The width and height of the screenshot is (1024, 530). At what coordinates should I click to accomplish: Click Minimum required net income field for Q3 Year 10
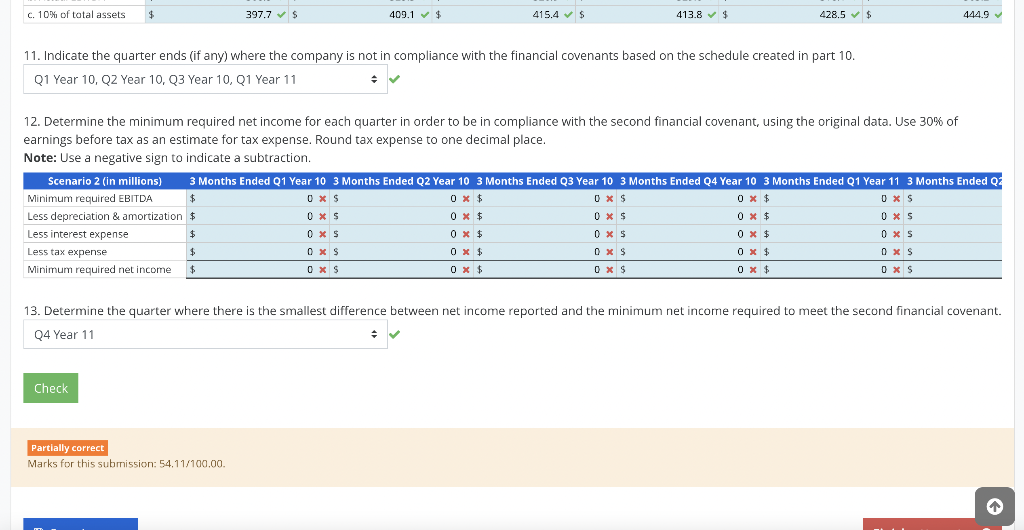coord(543,270)
